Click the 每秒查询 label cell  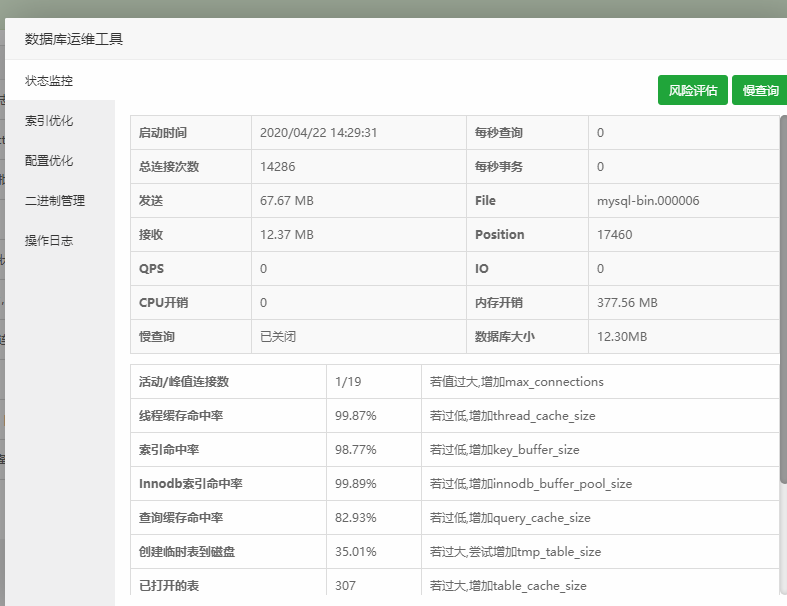[528, 133]
